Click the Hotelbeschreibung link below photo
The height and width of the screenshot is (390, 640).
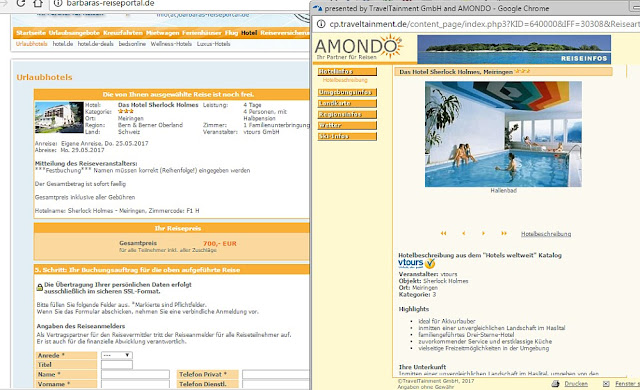click(546, 234)
